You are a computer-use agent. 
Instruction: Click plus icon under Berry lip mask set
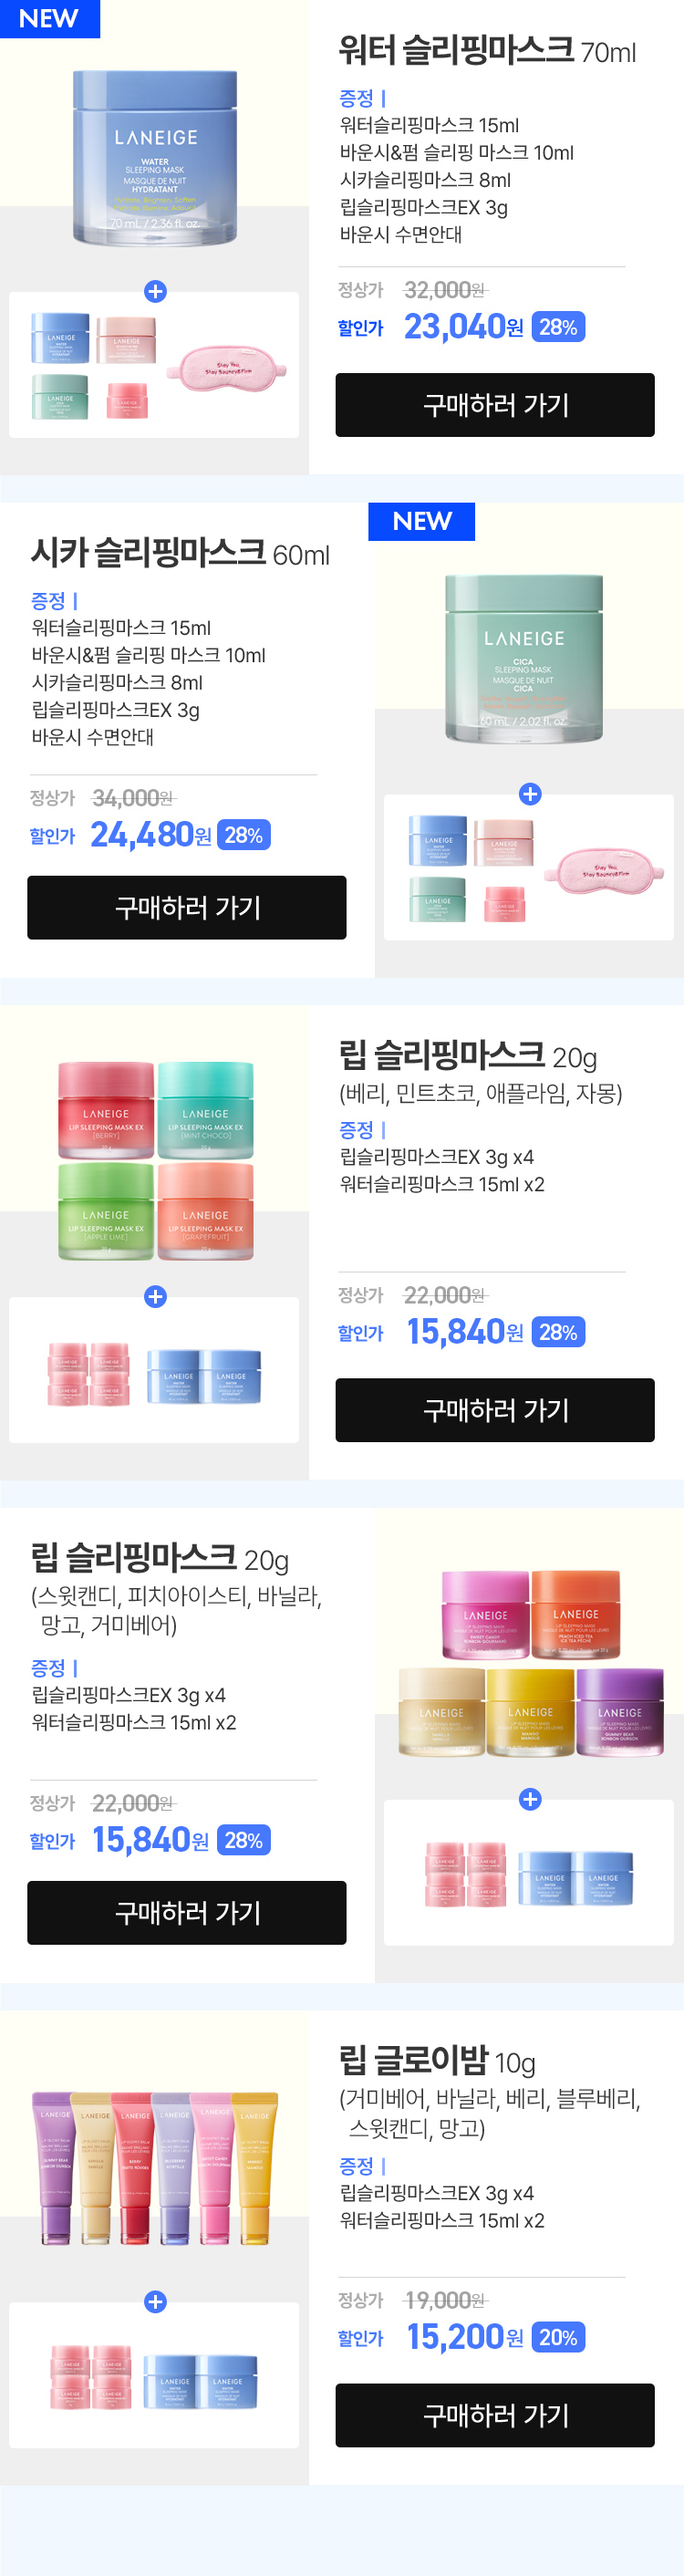coord(155,1297)
